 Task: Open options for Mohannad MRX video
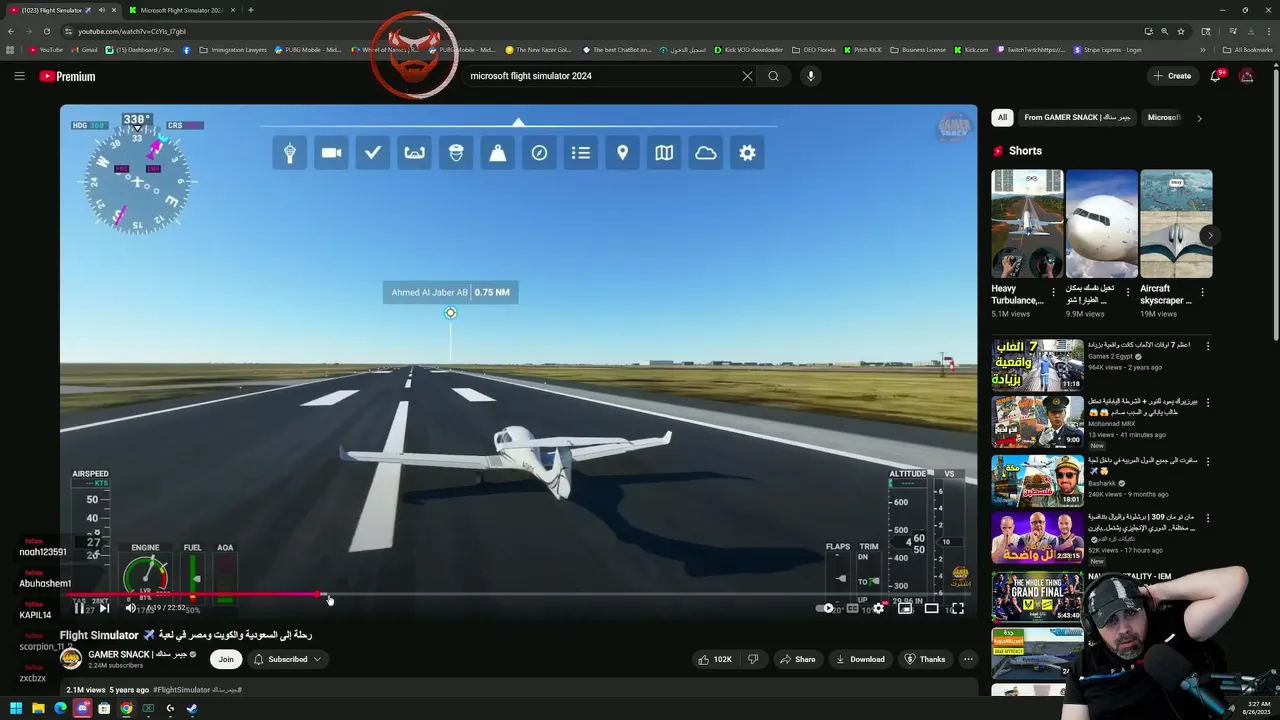click(x=1208, y=403)
